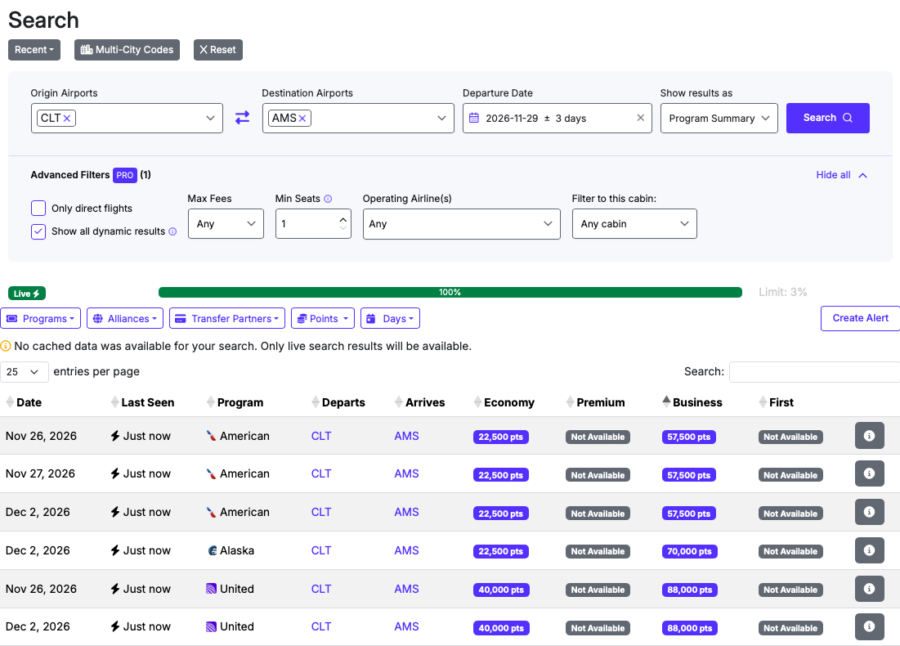900x646 pixels.
Task: Open info for Dec 2 Alaska row
Action: [869, 550]
